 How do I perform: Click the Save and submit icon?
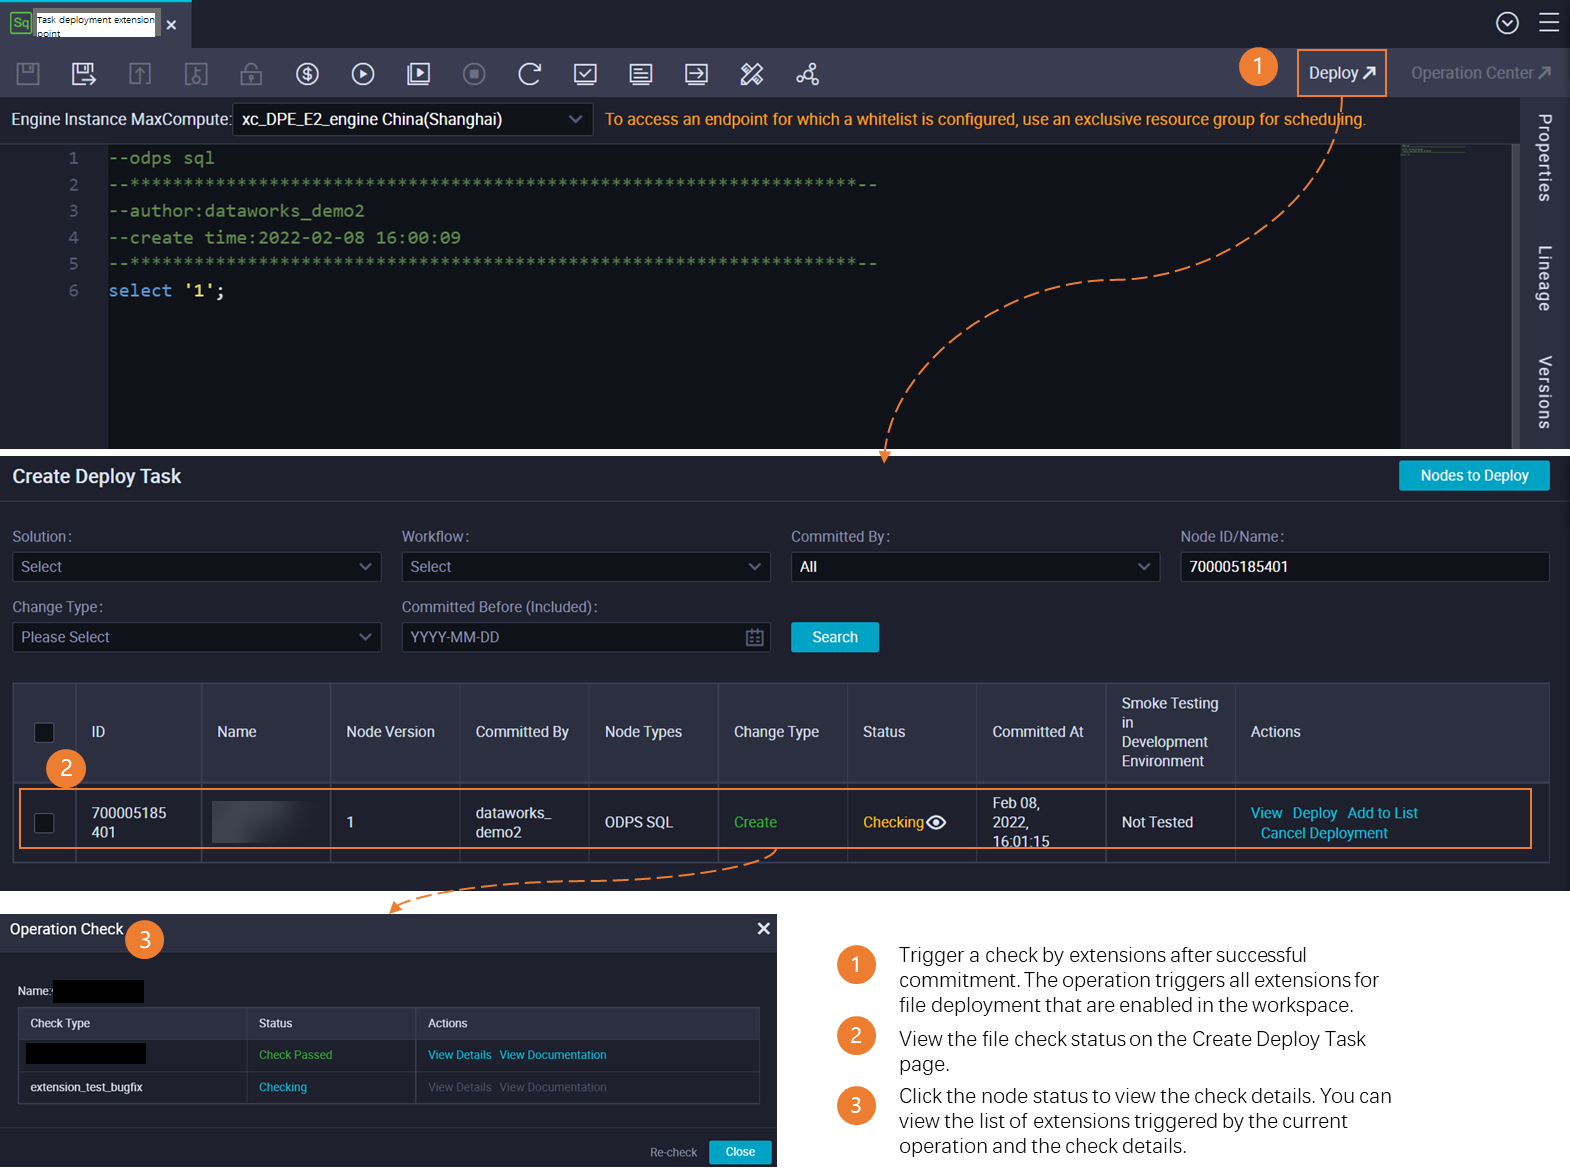(84, 73)
